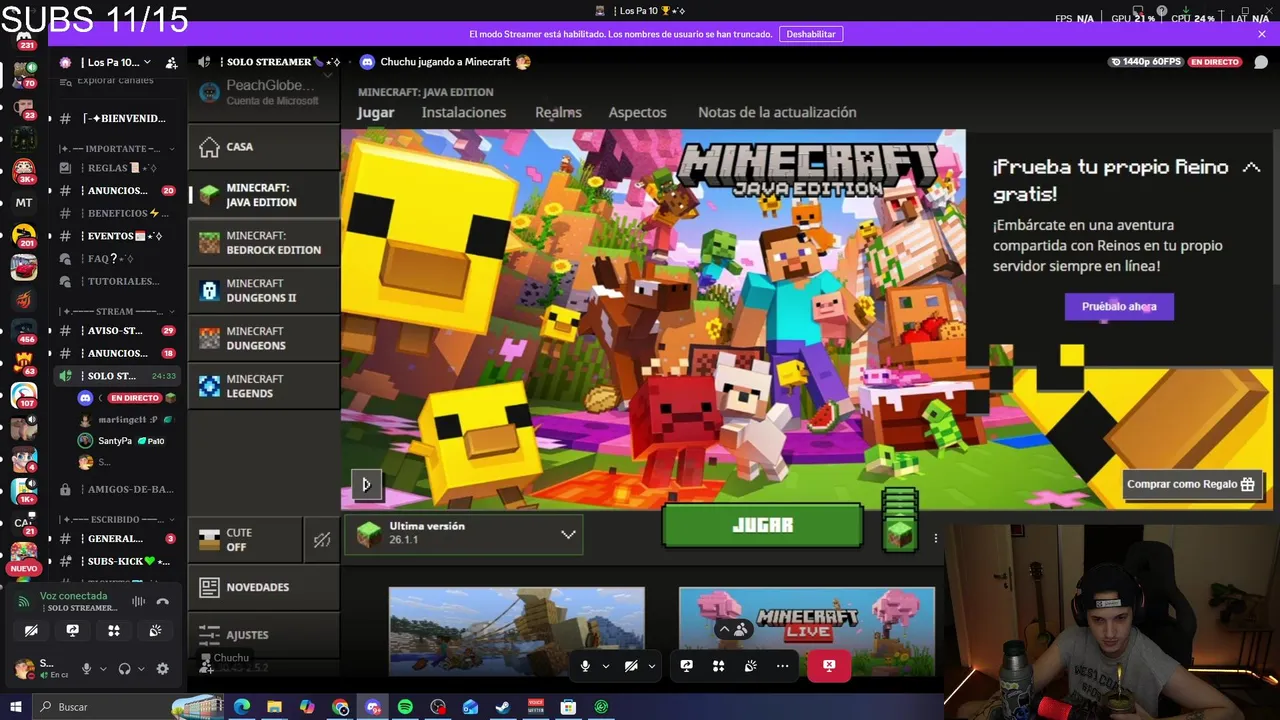Switch to Realms tab

[x=558, y=112]
